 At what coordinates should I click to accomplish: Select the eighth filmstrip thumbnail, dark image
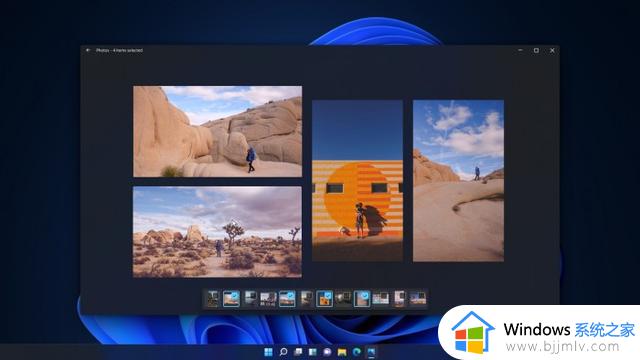tap(343, 298)
